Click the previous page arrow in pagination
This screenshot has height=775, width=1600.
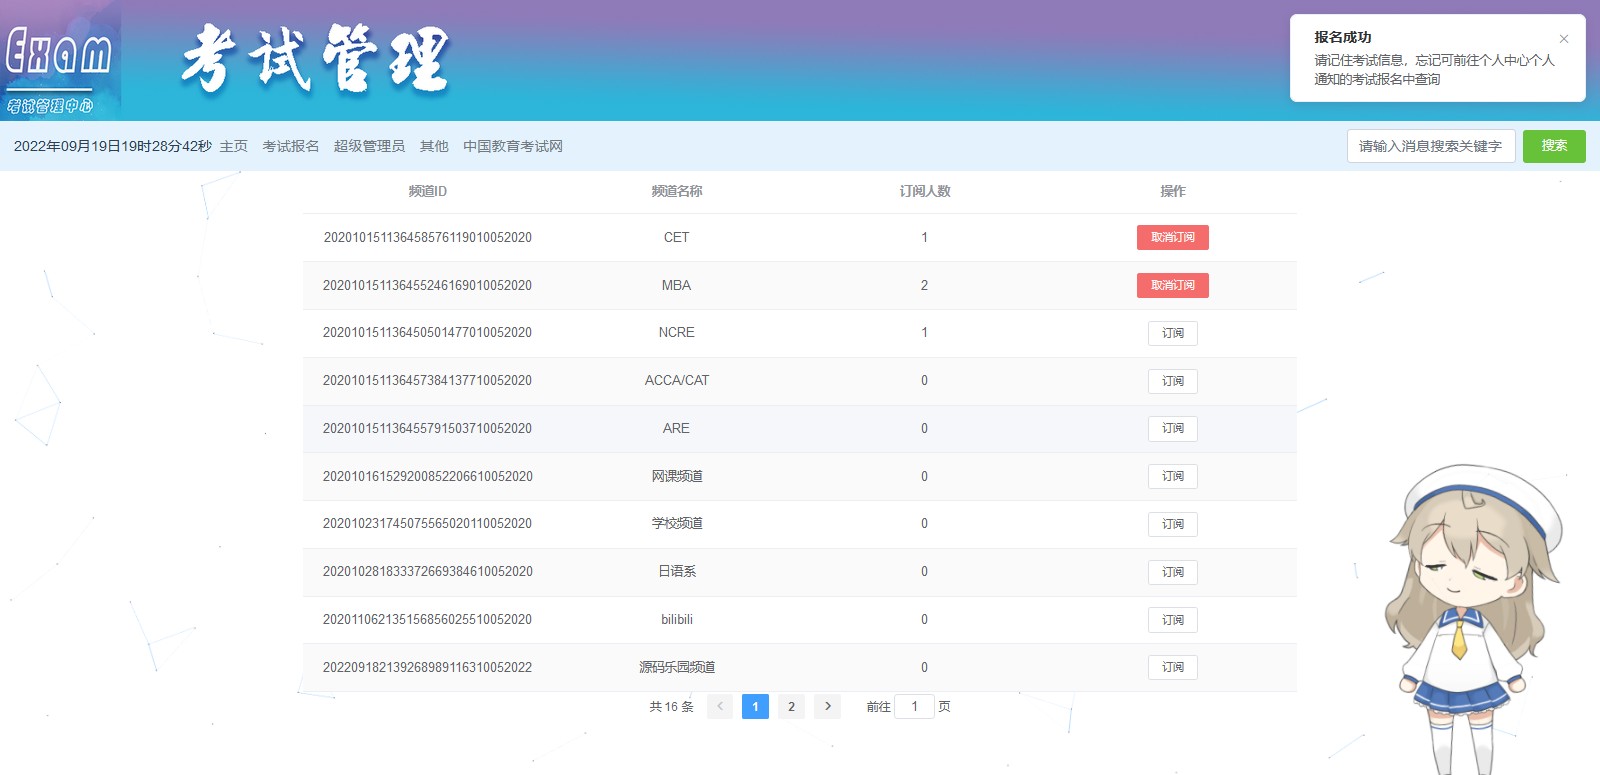[x=720, y=707]
